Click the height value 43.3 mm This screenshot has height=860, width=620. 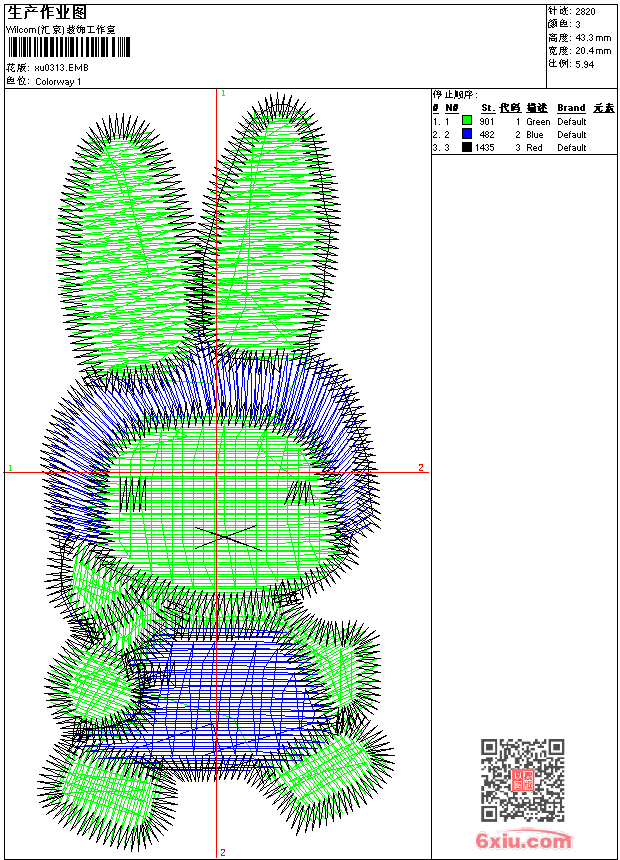(593, 38)
